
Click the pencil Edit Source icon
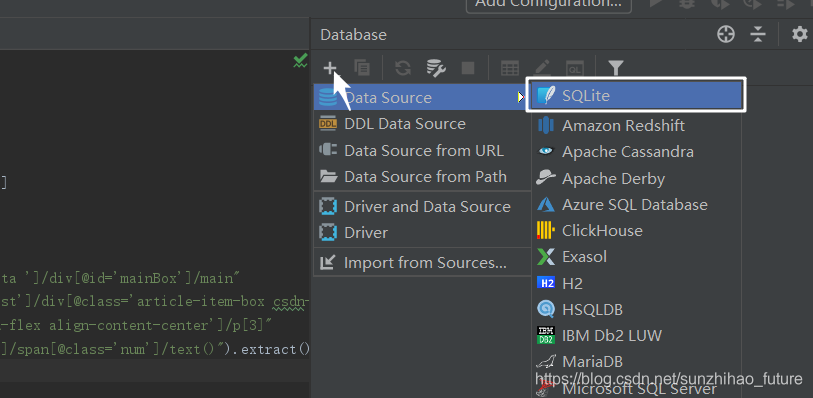coord(542,67)
